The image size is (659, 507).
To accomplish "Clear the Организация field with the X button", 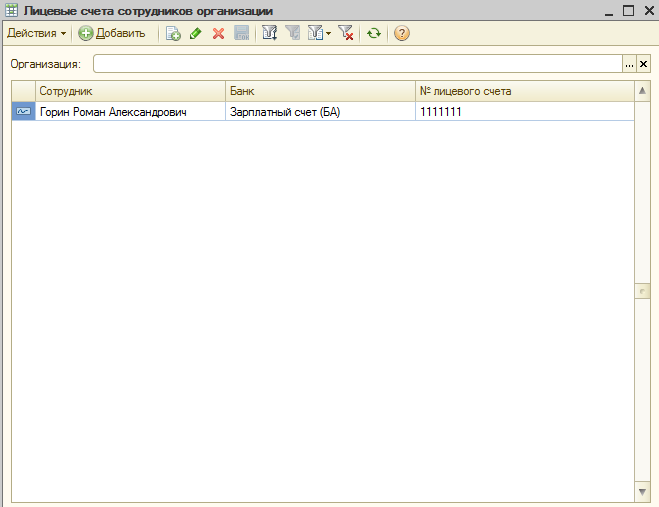I will click(x=643, y=64).
